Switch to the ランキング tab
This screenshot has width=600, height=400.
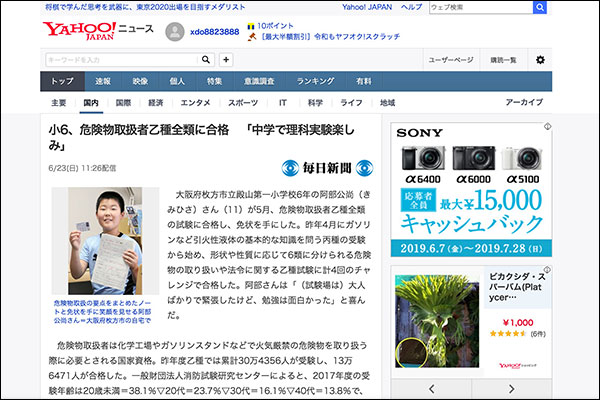coord(314,81)
